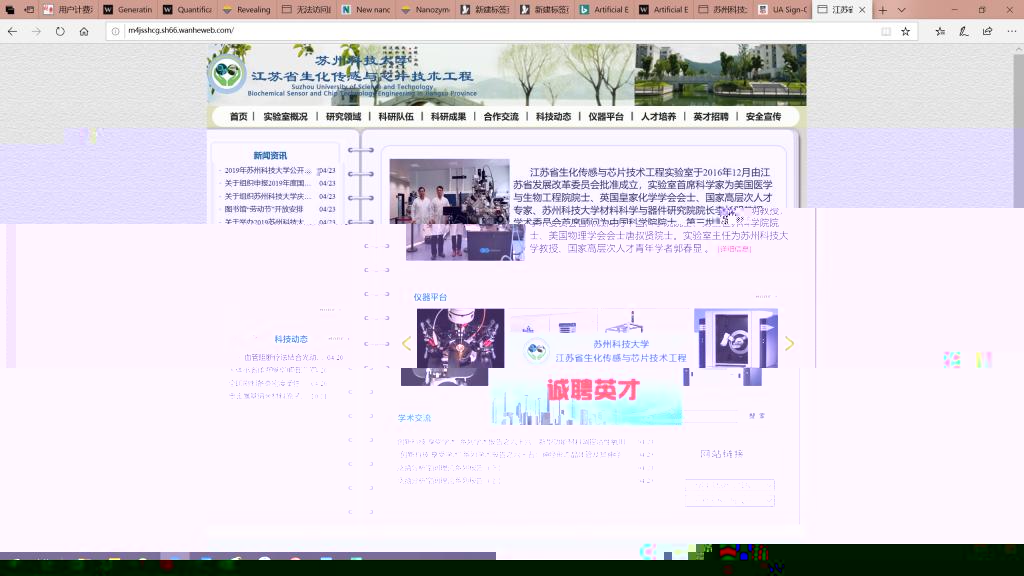Image resolution: width=1024 pixels, height=576 pixels.
Task: Refresh the current web page
Action: pos(60,31)
